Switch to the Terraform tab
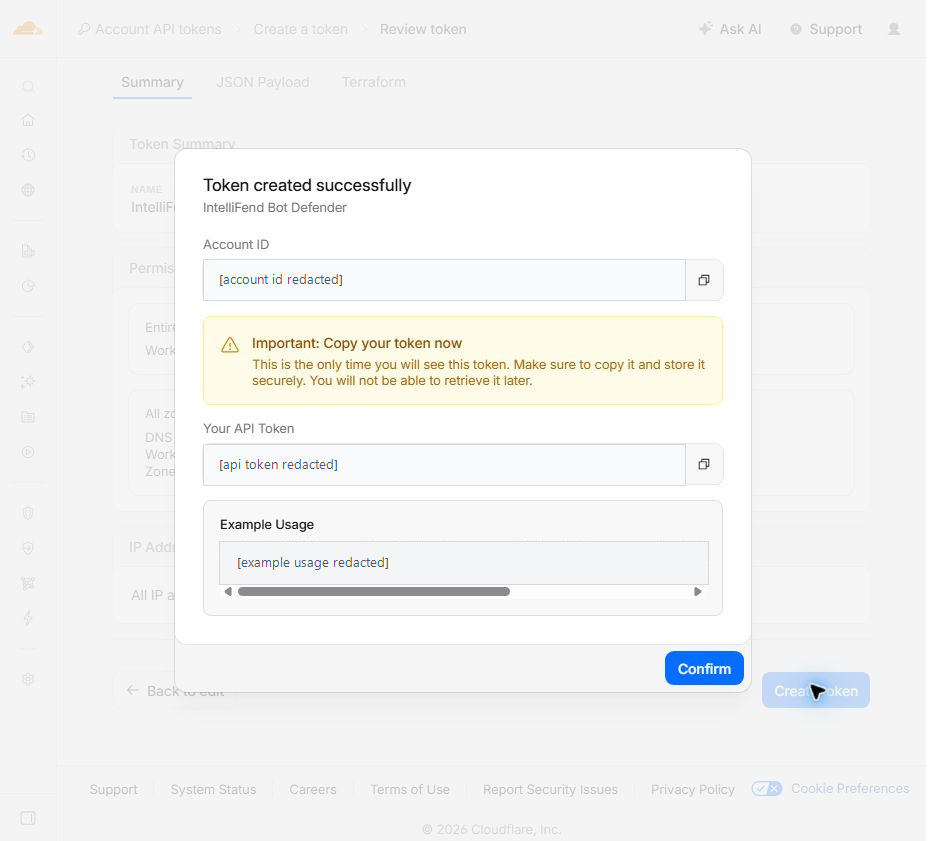 click(x=374, y=82)
